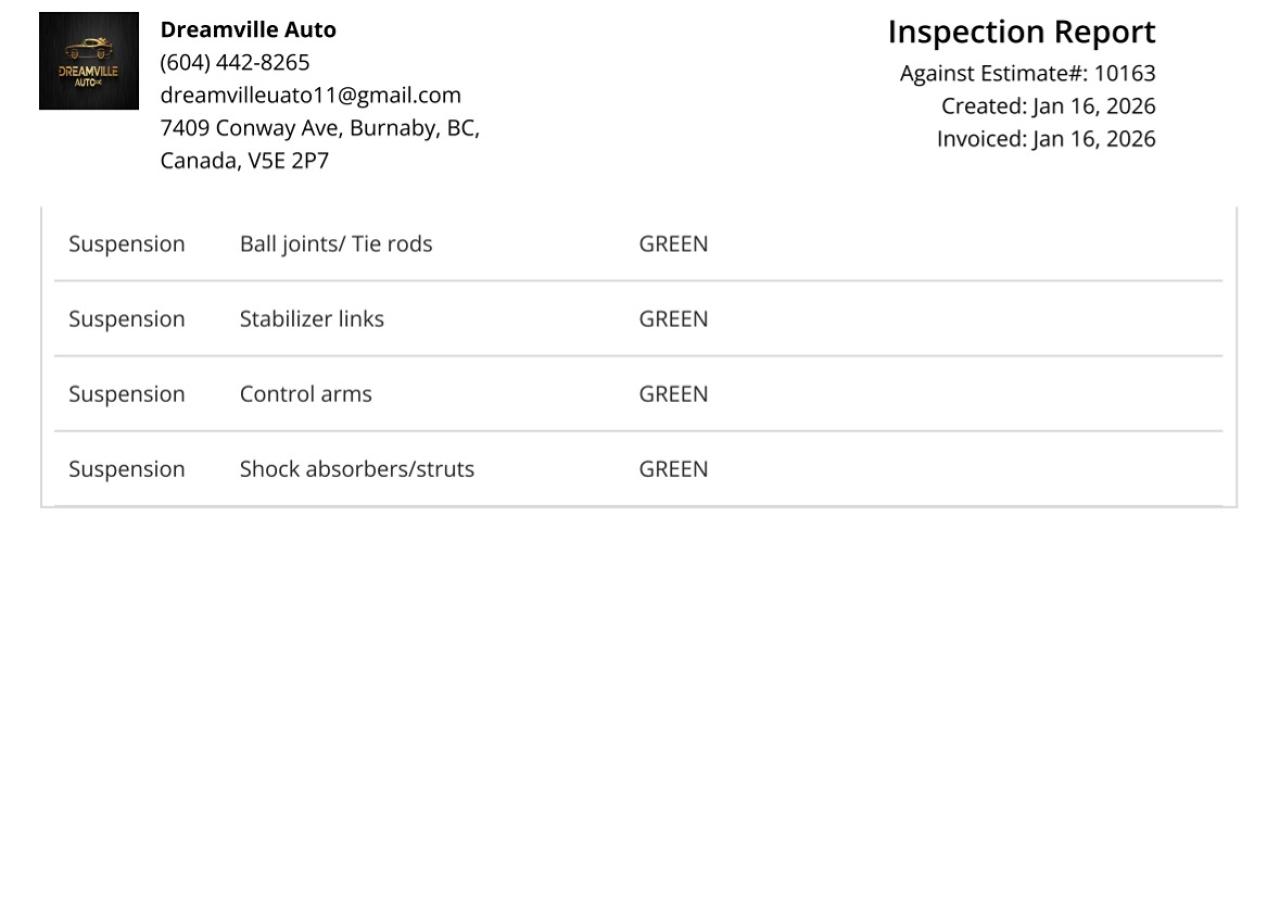Click Suspension category in the Stabilizer links row
Viewport: 1280px width, 906px height.
coord(127,320)
